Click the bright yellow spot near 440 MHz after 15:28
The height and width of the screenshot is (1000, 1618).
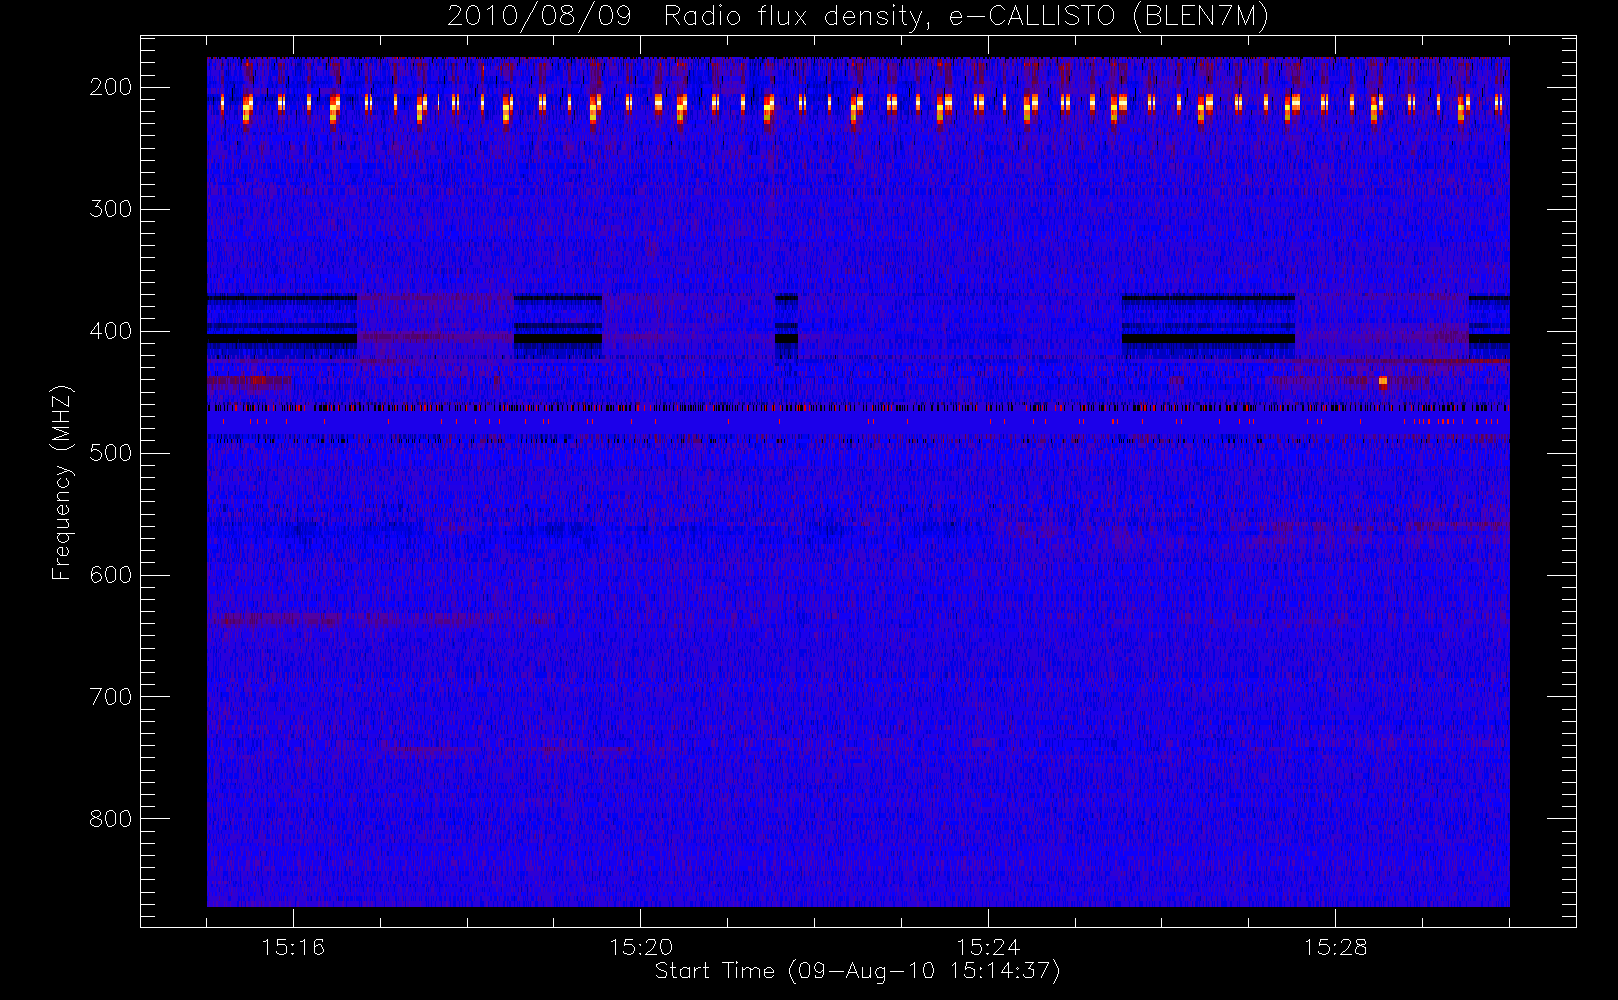[1383, 381]
